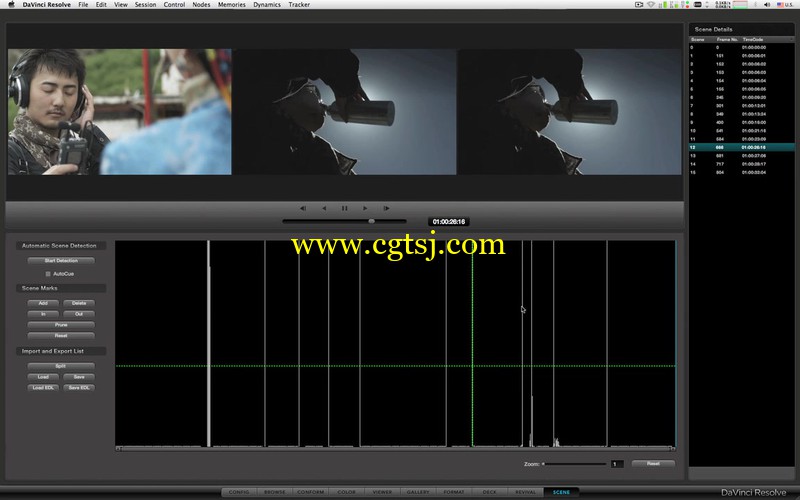
Task: Click the Load EDL button
Action: [x=43, y=388]
